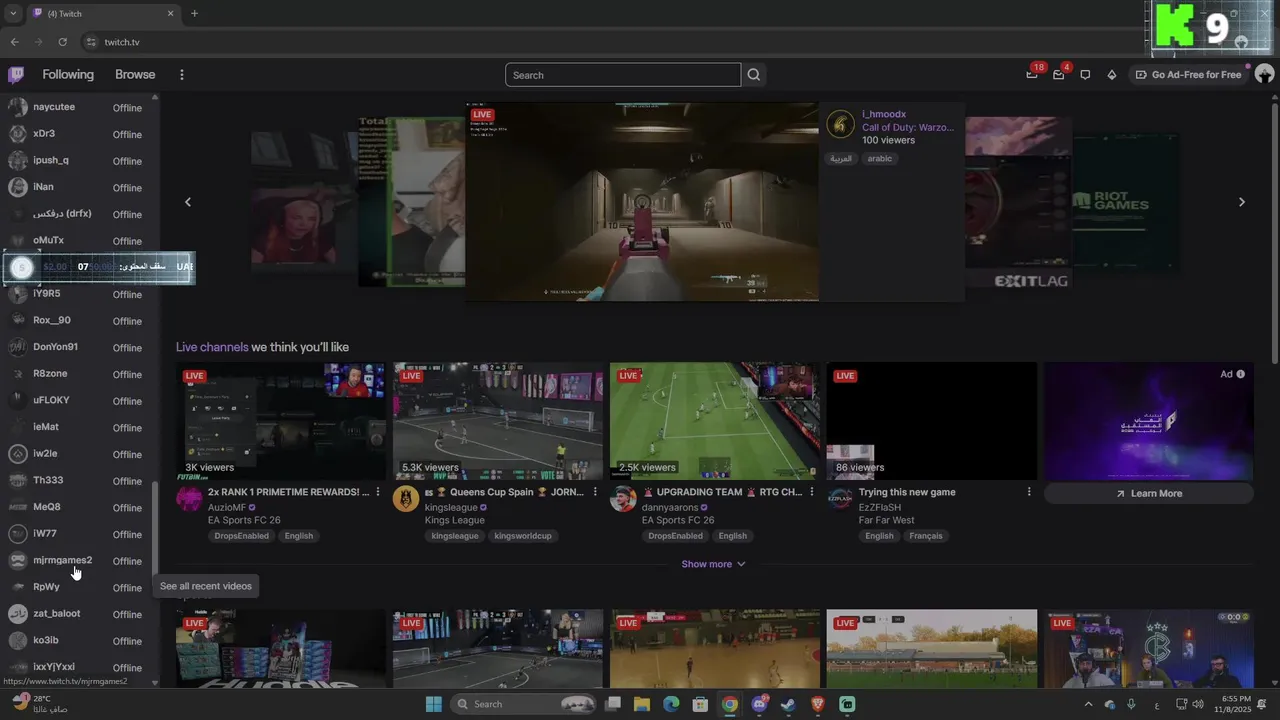This screenshot has width=1280, height=720.
Task: Open Steam from the taskbar
Action: click(x=788, y=704)
